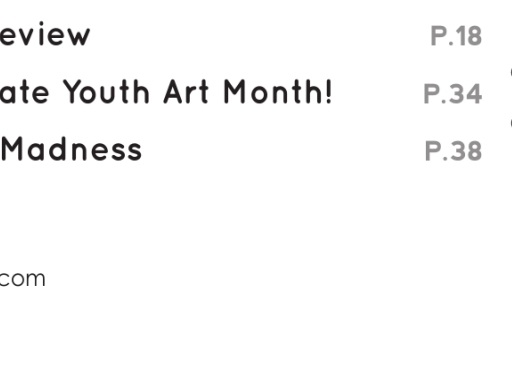Click the digits '18' in the first page number

point(469,35)
